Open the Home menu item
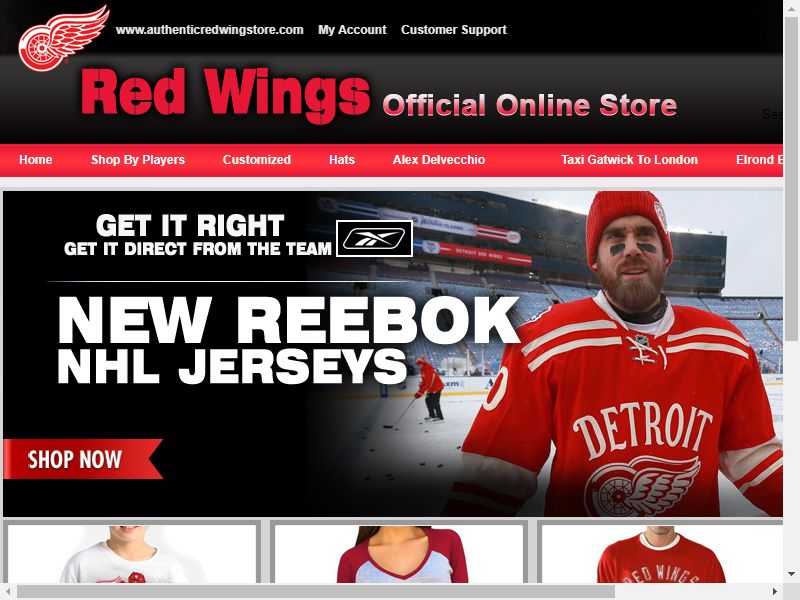Image resolution: width=800 pixels, height=600 pixels. [x=36, y=160]
